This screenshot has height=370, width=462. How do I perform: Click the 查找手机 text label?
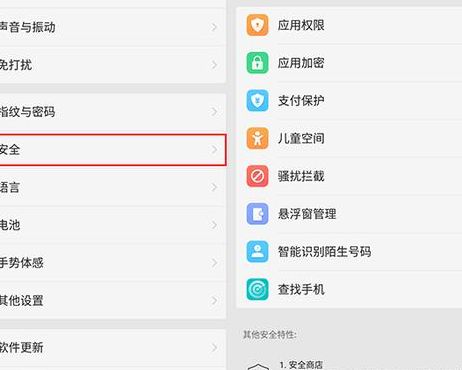coord(301,289)
